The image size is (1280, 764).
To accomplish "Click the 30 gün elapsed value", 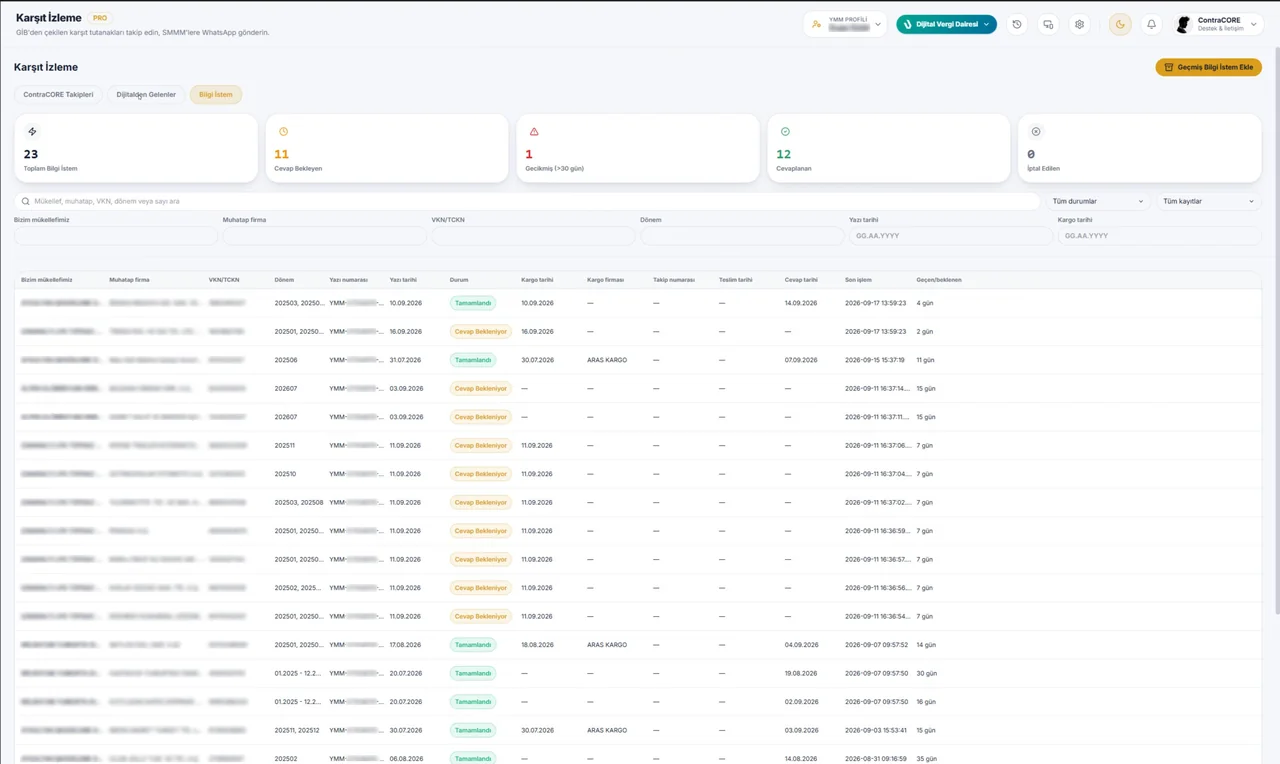I will [926, 673].
